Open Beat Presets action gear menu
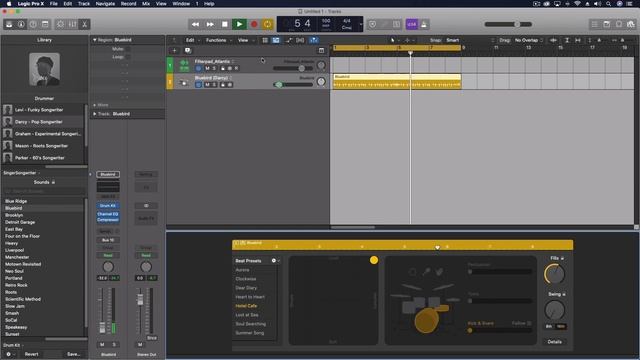640x360 pixels. pyautogui.click(x=276, y=260)
